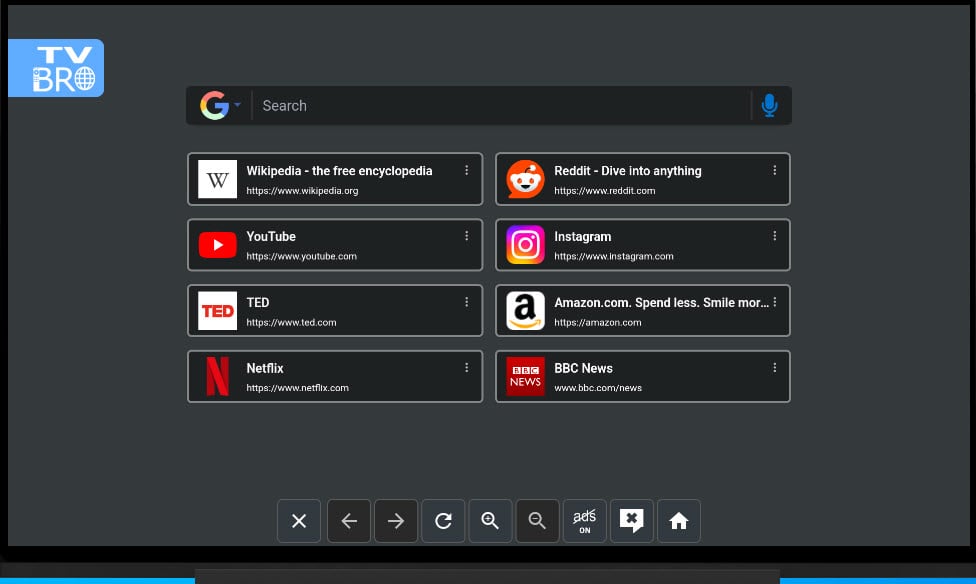Viewport: 976px width, 584px height.
Task: Click the https://www.instagram.com URL text
Action: click(x=614, y=257)
